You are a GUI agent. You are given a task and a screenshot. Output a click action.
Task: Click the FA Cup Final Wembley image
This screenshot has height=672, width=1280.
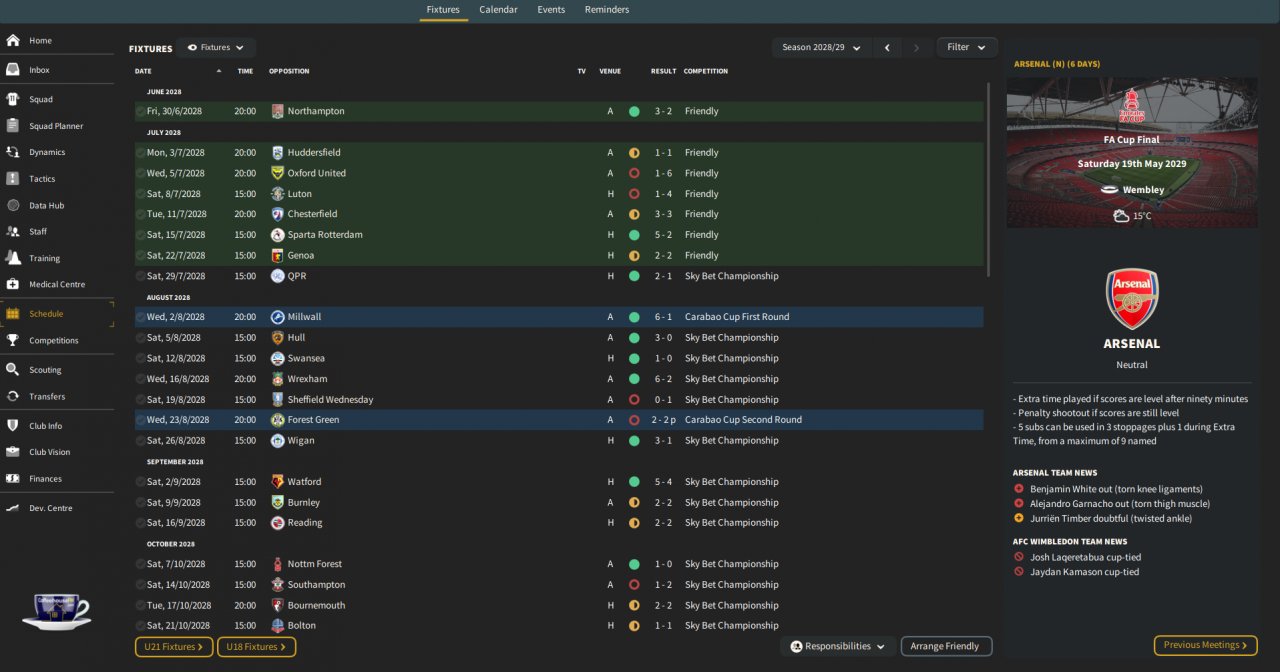coord(1132,153)
